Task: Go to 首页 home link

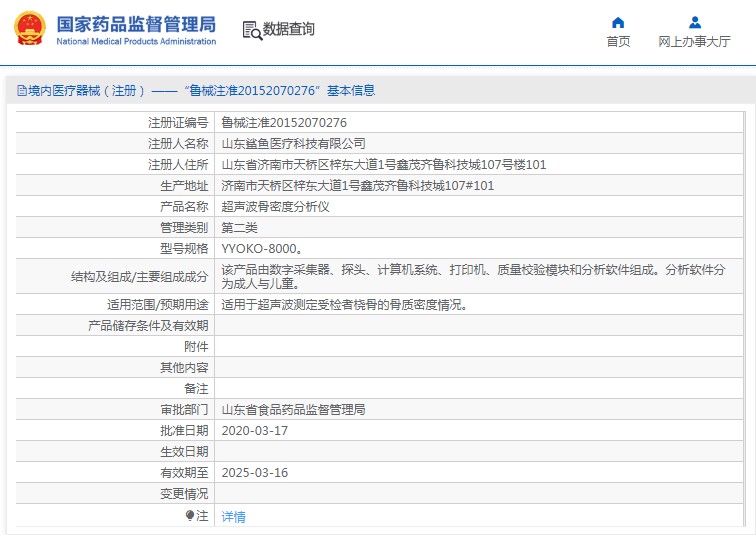Action: (618, 41)
